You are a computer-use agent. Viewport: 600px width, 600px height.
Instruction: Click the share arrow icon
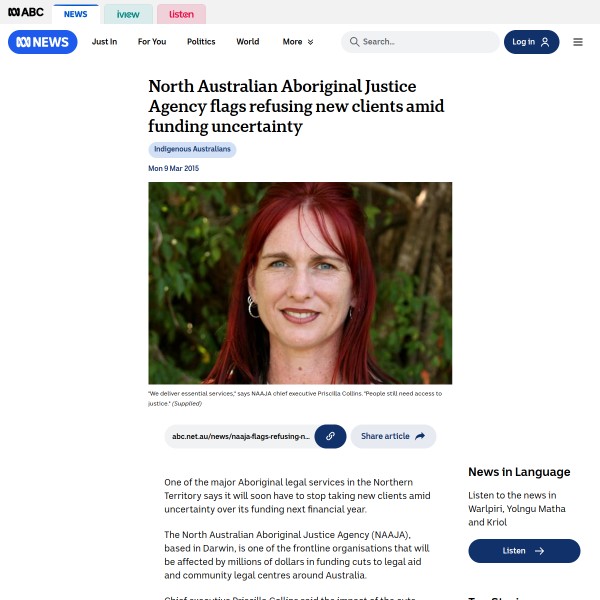[x=420, y=436]
